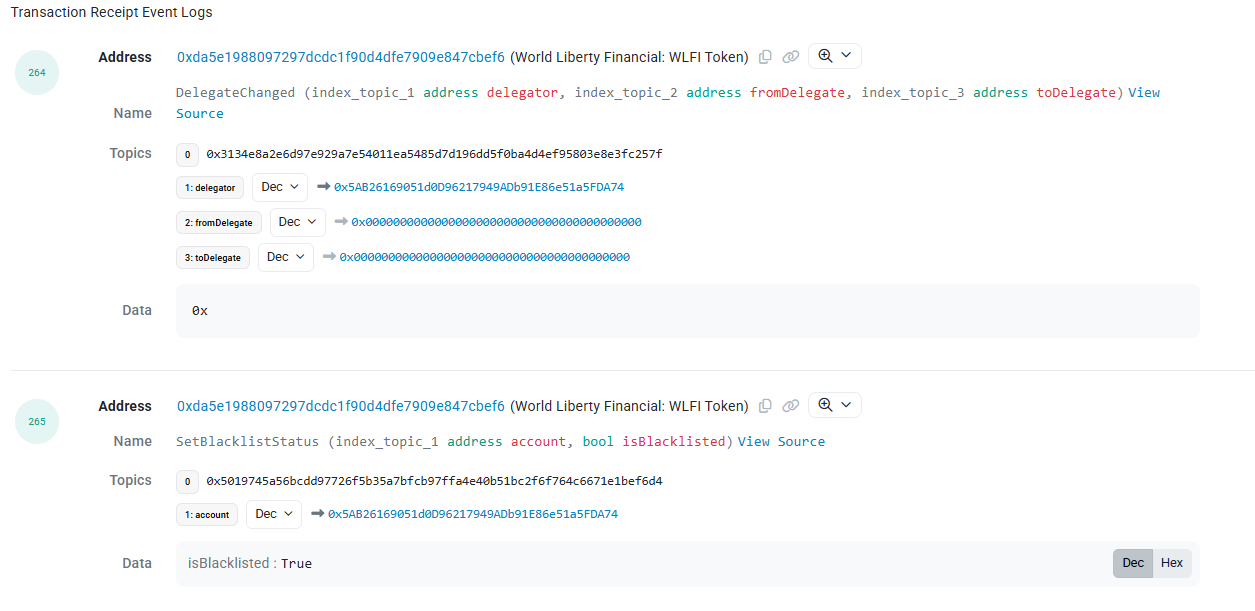Viewport: 1255px width, 611px height.
Task: Click the link icon in log 264
Action: pos(790,57)
